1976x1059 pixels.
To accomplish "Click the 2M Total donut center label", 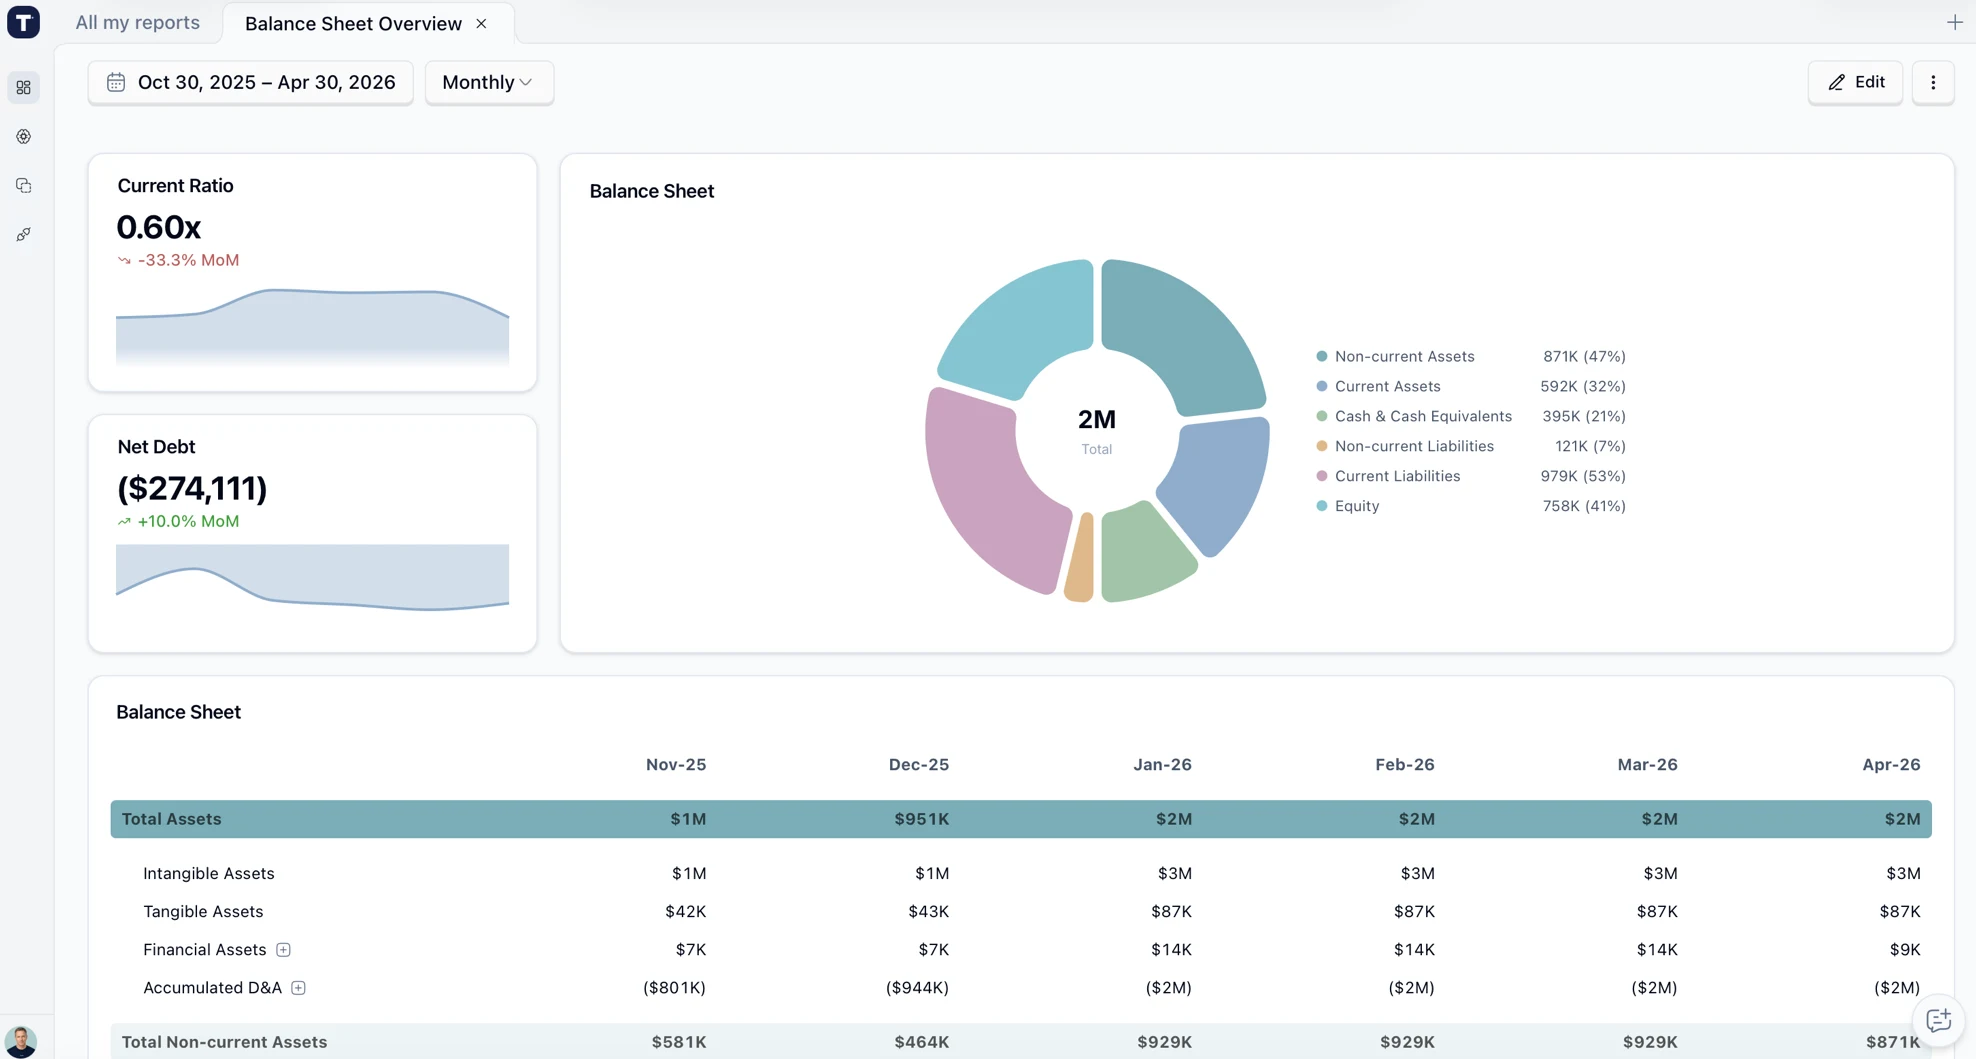I will click(x=1097, y=430).
